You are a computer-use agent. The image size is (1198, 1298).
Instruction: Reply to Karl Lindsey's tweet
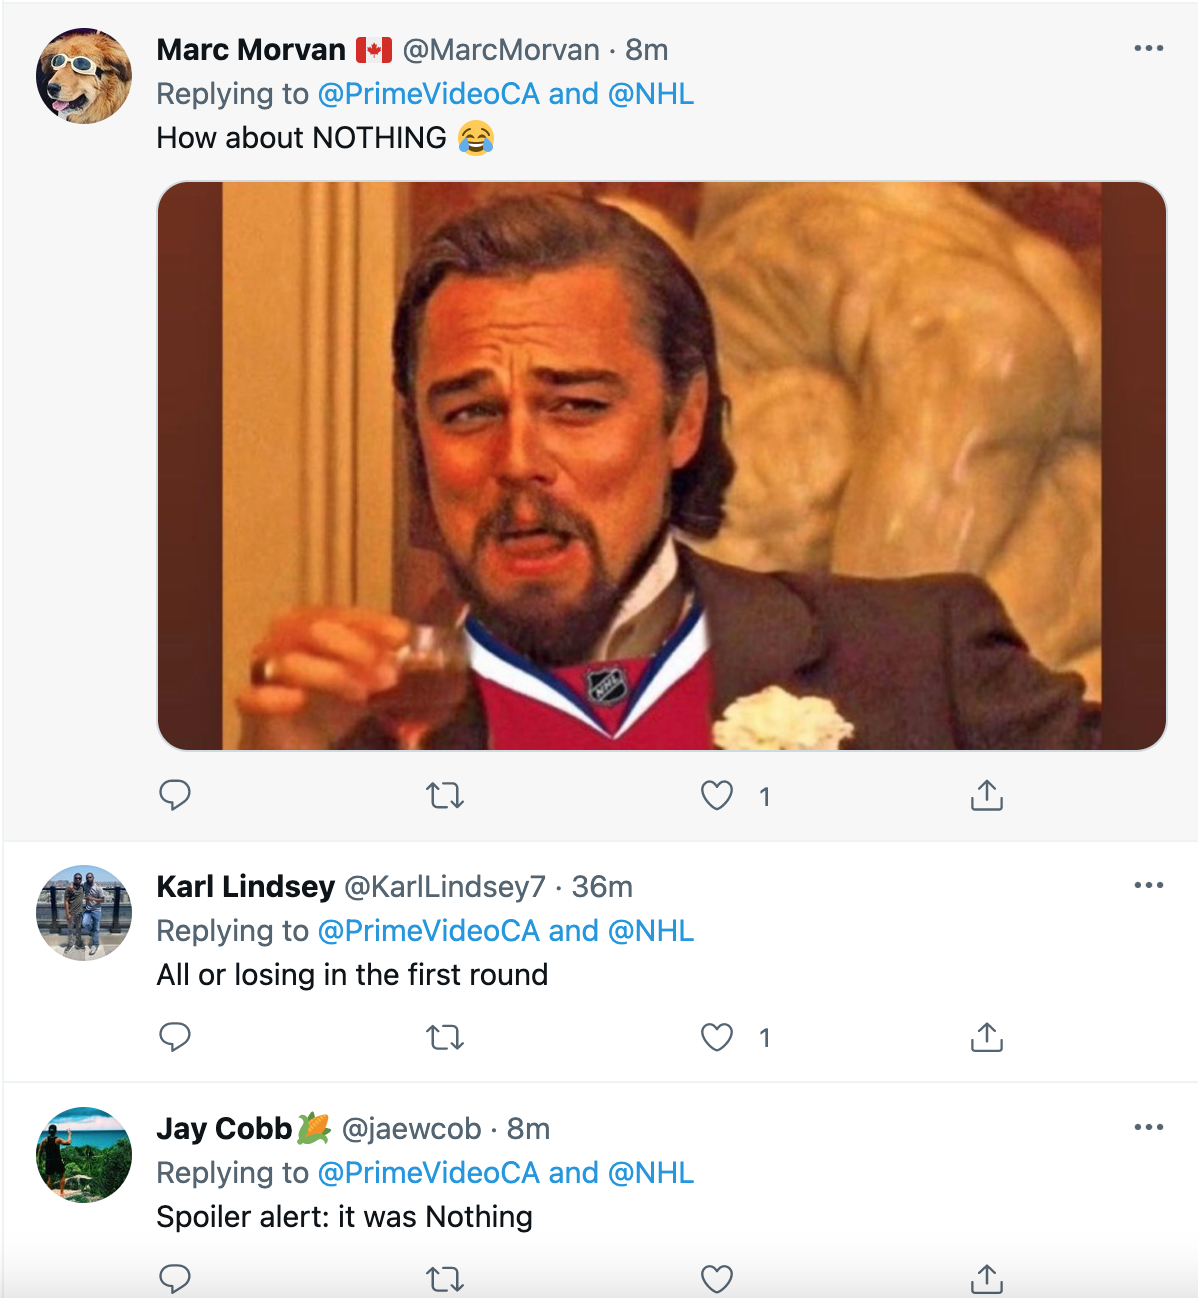click(x=175, y=1037)
